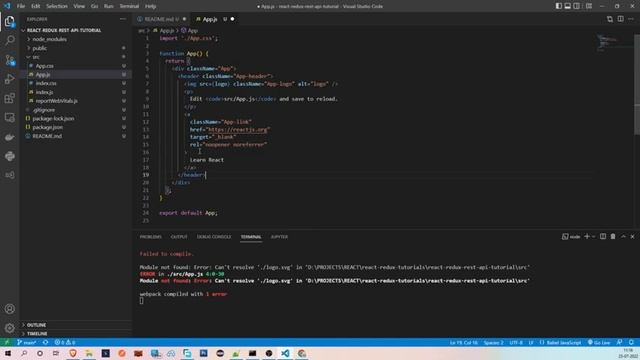Click the cursor line and column indicator
This screenshot has height=360, width=640.
(x=464, y=342)
